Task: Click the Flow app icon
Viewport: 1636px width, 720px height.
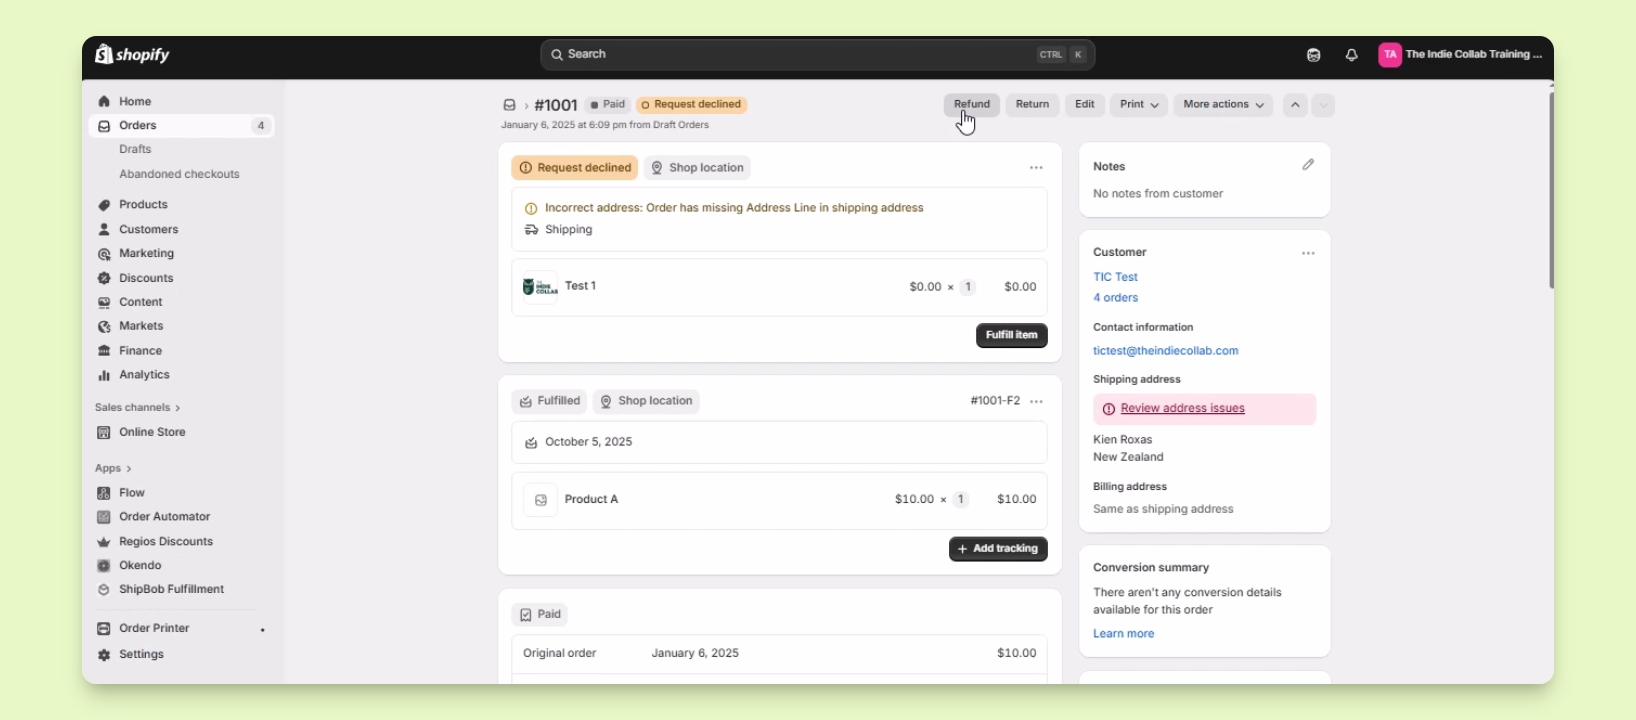Action: (104, 493)
